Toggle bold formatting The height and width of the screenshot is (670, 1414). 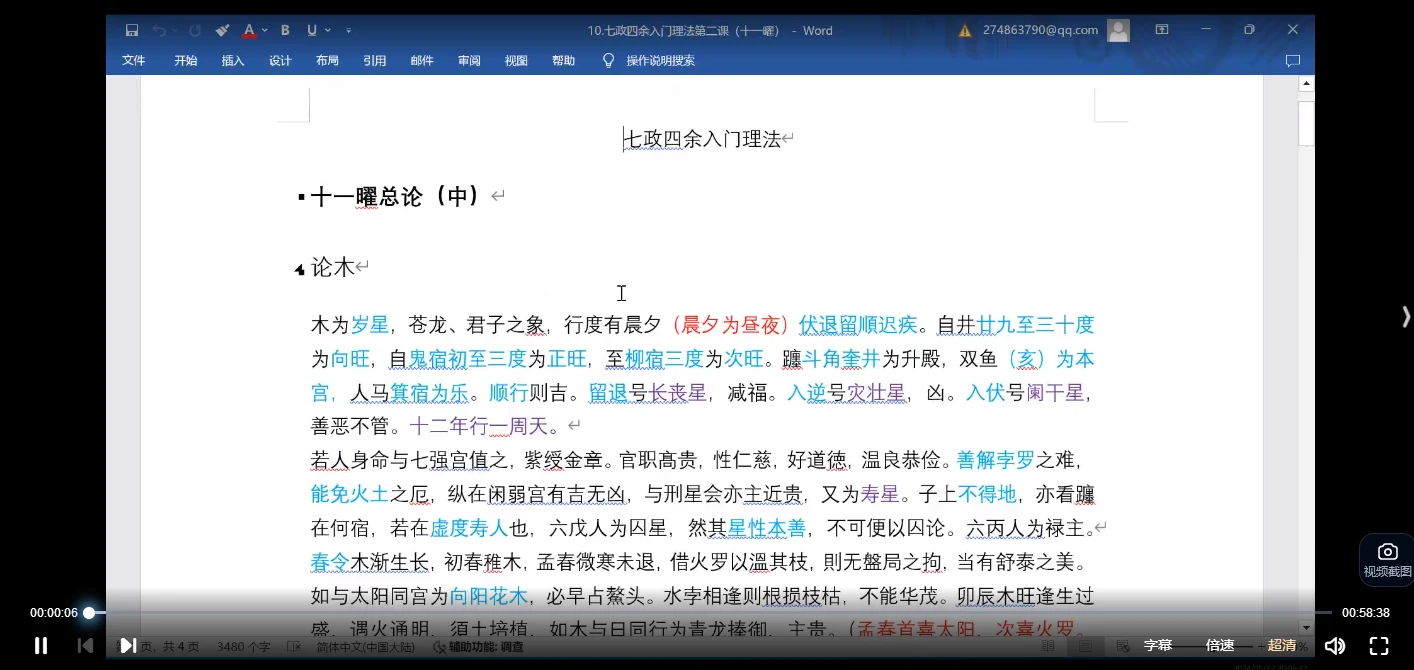[x=285, y=30]
